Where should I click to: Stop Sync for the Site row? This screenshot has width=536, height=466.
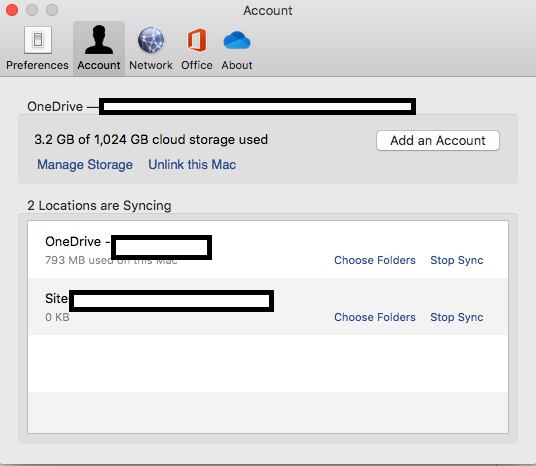[x=457, y=317]
